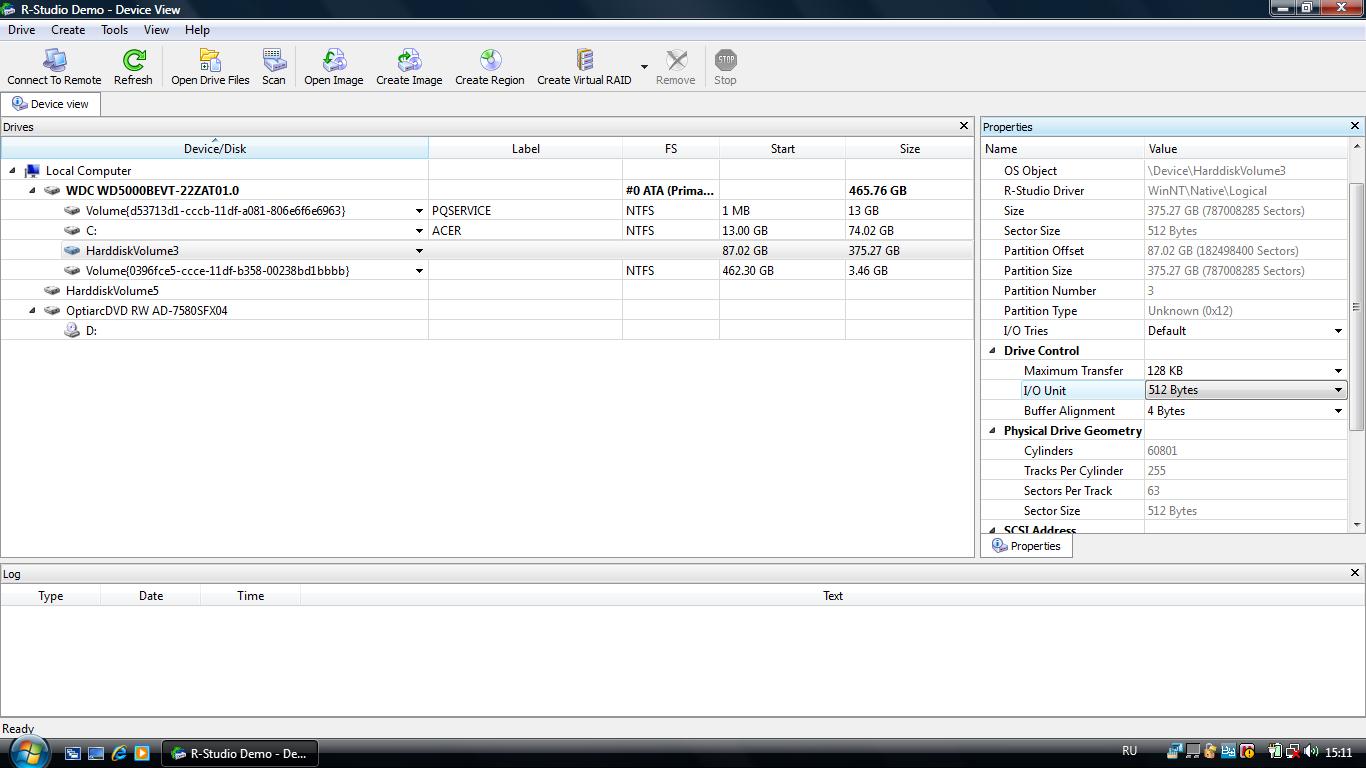This screenshot has height=768, width=1366.
Task: Click the Create Virtual RAID icon
Action: tap(584, 60)
